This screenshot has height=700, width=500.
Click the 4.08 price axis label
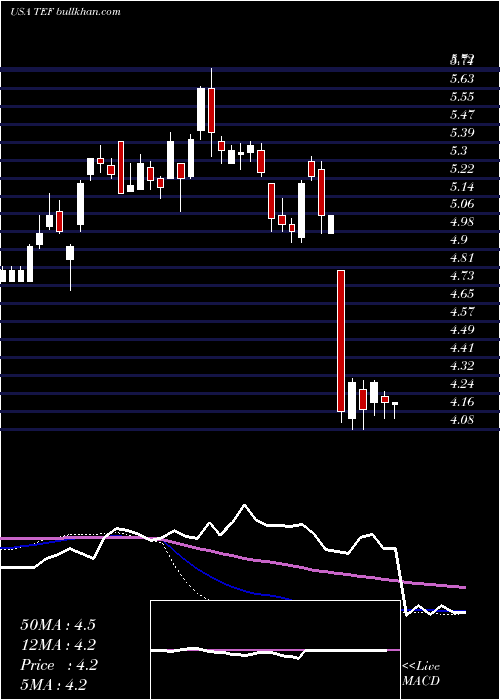(x=462, y=420)
